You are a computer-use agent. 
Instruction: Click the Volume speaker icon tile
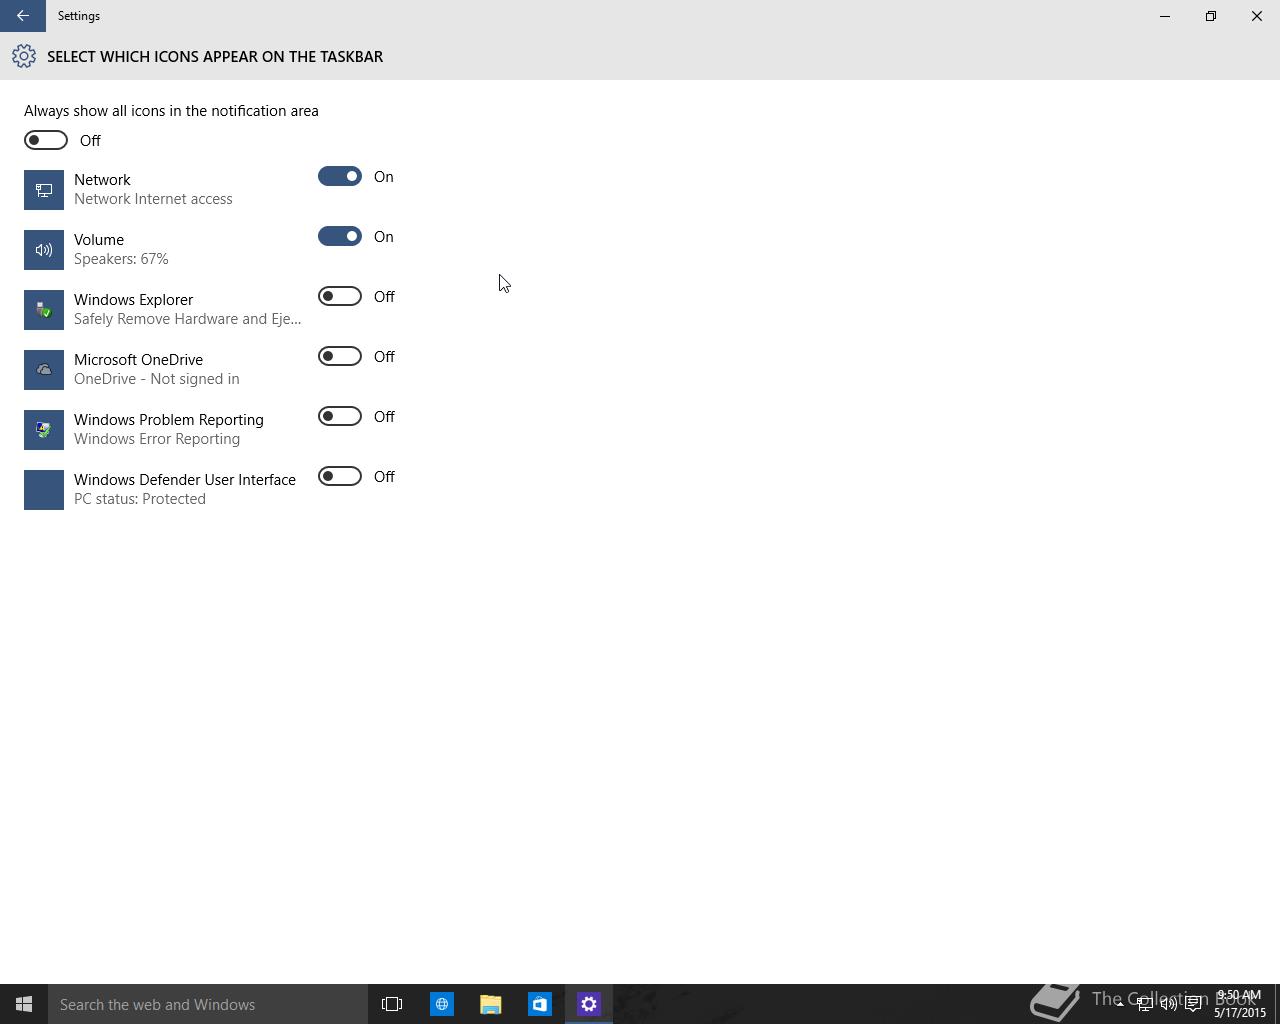pos(44,250)
